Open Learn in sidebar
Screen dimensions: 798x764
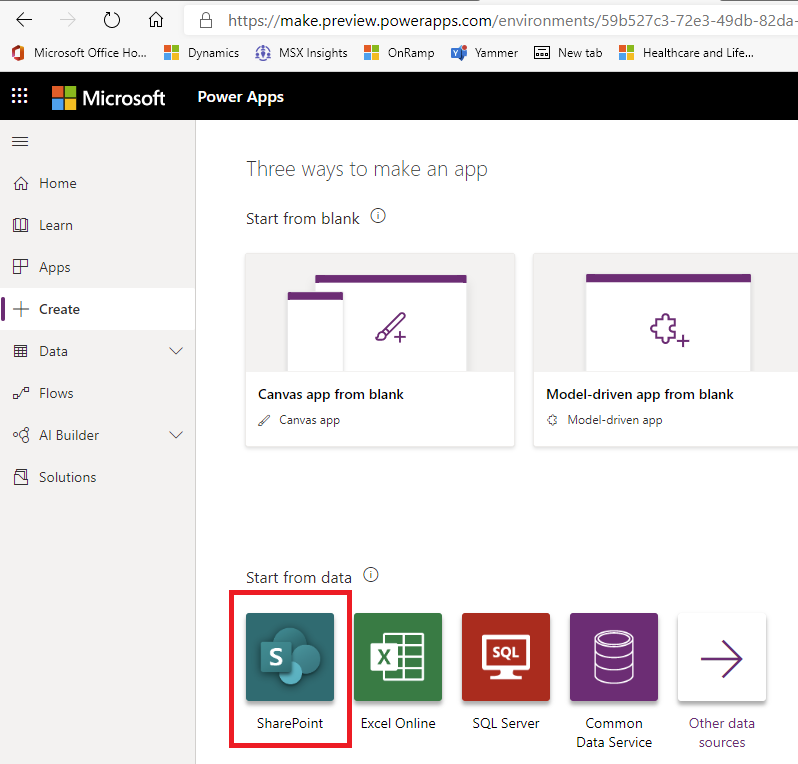click(97, 225)
